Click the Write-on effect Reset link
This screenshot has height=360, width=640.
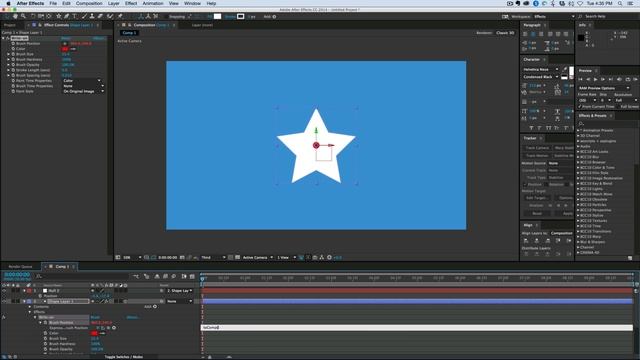point(65,38)
